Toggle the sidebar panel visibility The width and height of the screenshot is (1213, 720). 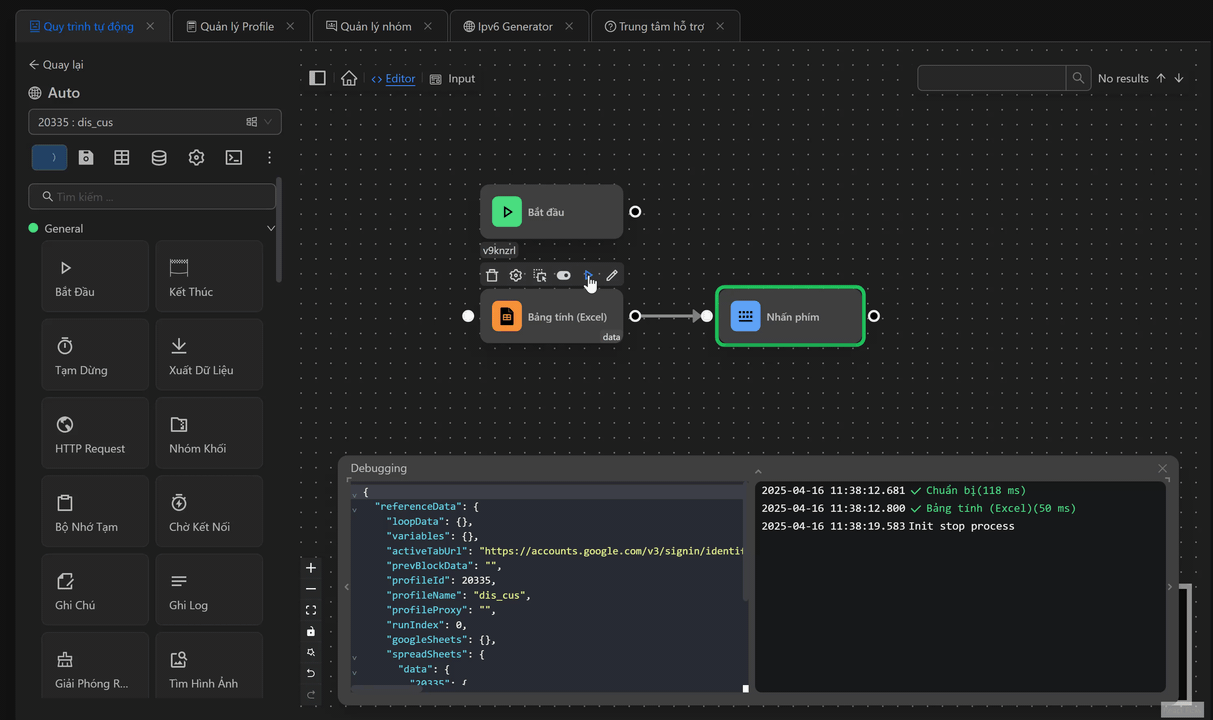pos(317,78)
